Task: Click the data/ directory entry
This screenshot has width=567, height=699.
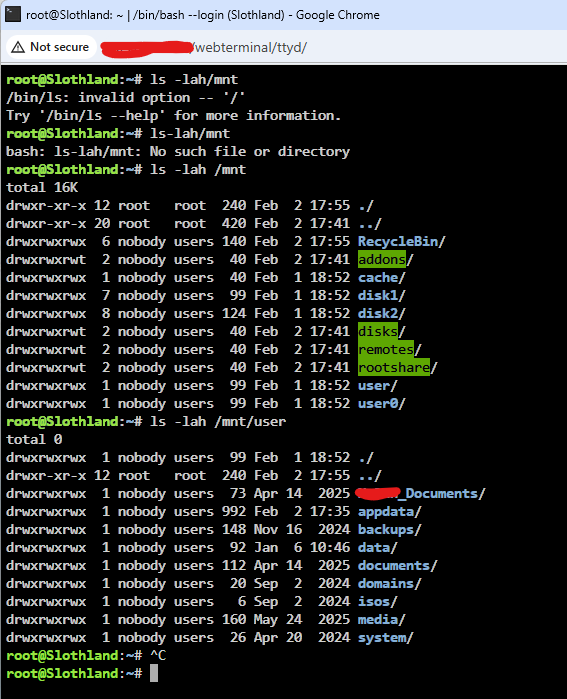Action: [x=378, y=547]
